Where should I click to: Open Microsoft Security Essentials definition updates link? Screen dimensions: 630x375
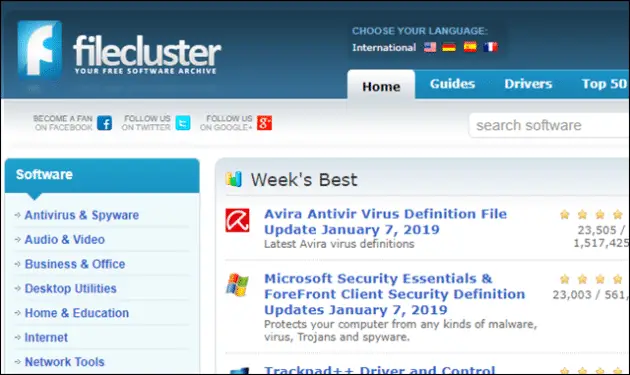(395, 294)
